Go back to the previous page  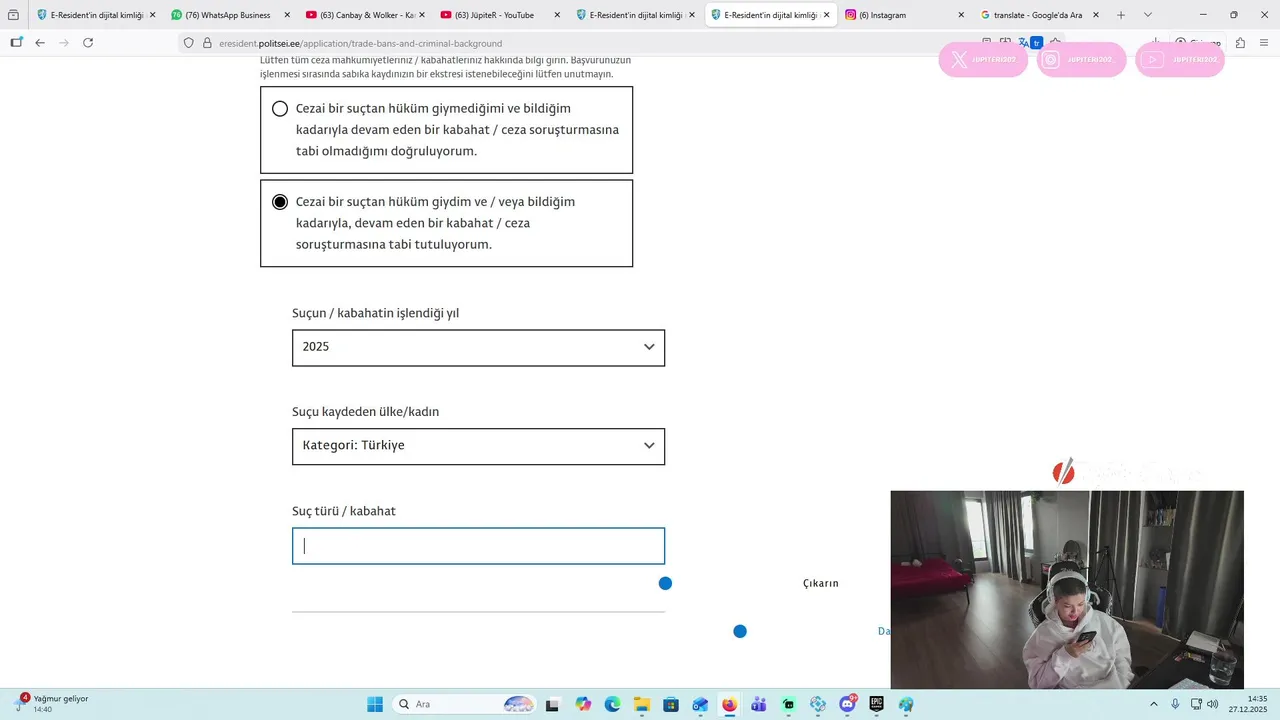click(40, 43)
